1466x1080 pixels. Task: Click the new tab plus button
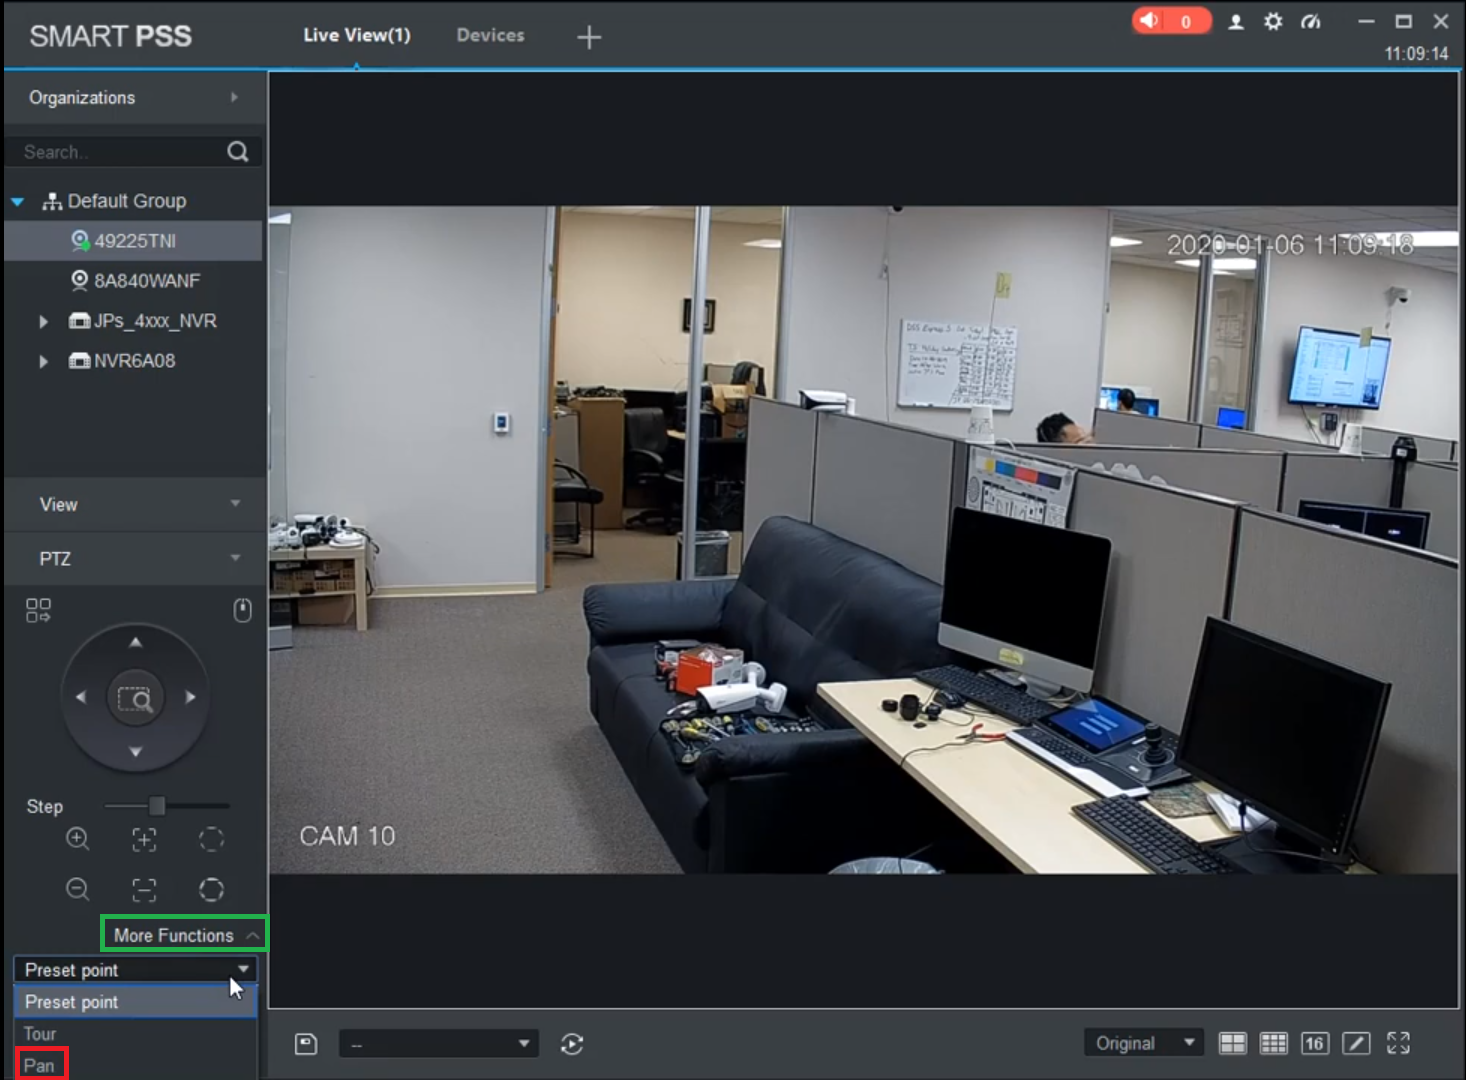pos(589,37)
